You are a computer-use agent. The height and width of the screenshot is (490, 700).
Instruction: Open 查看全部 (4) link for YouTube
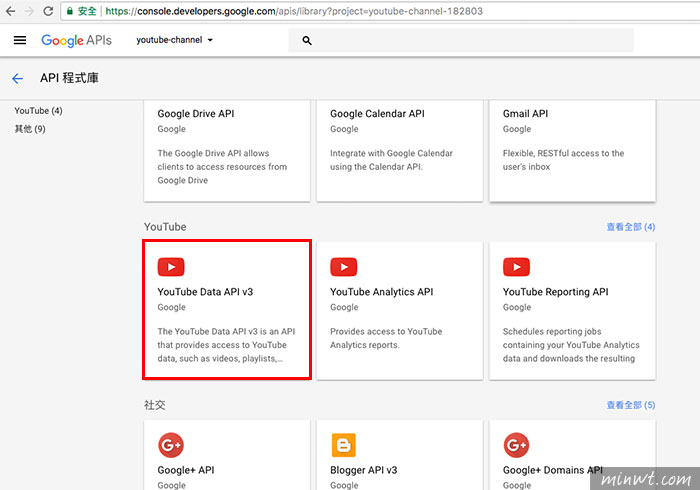pos(630,227)
